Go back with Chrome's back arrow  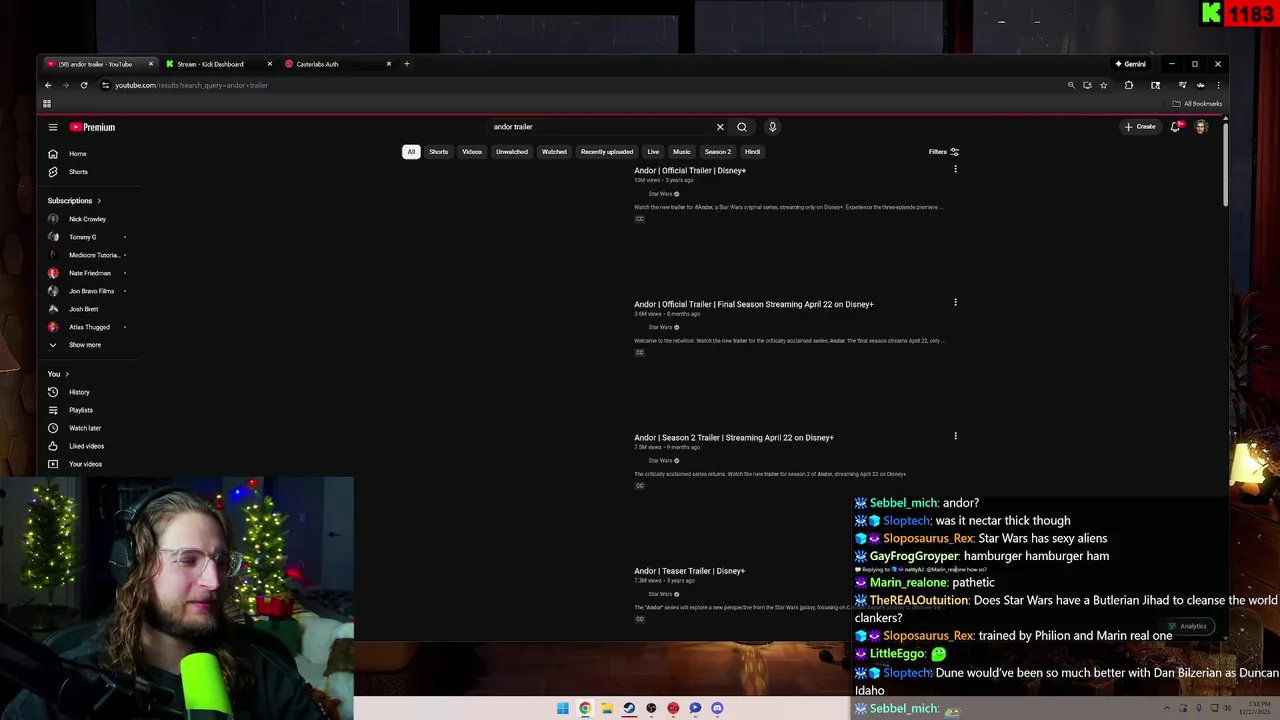click(48, 85)
